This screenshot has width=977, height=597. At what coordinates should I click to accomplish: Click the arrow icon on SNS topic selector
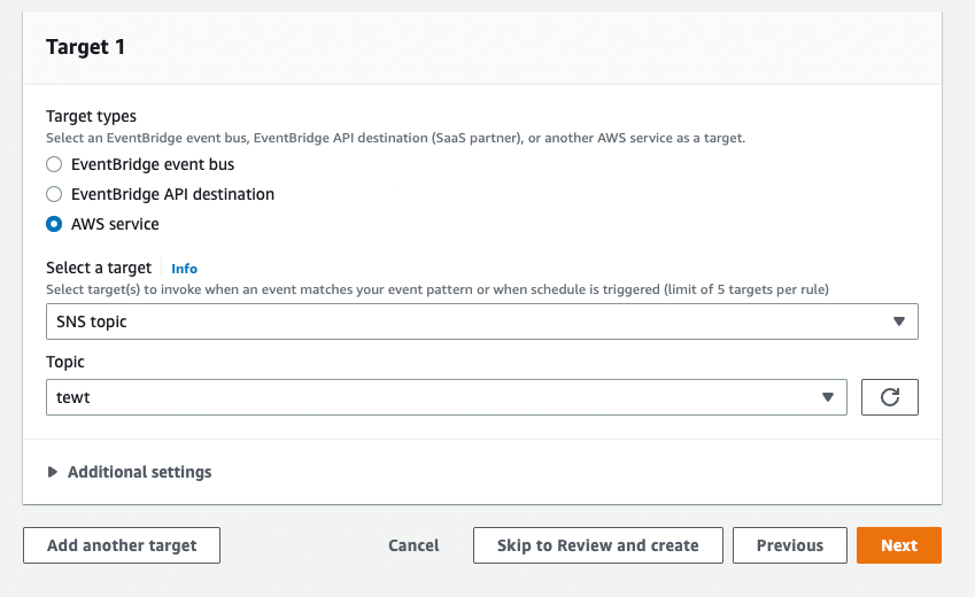coord(898,322)
